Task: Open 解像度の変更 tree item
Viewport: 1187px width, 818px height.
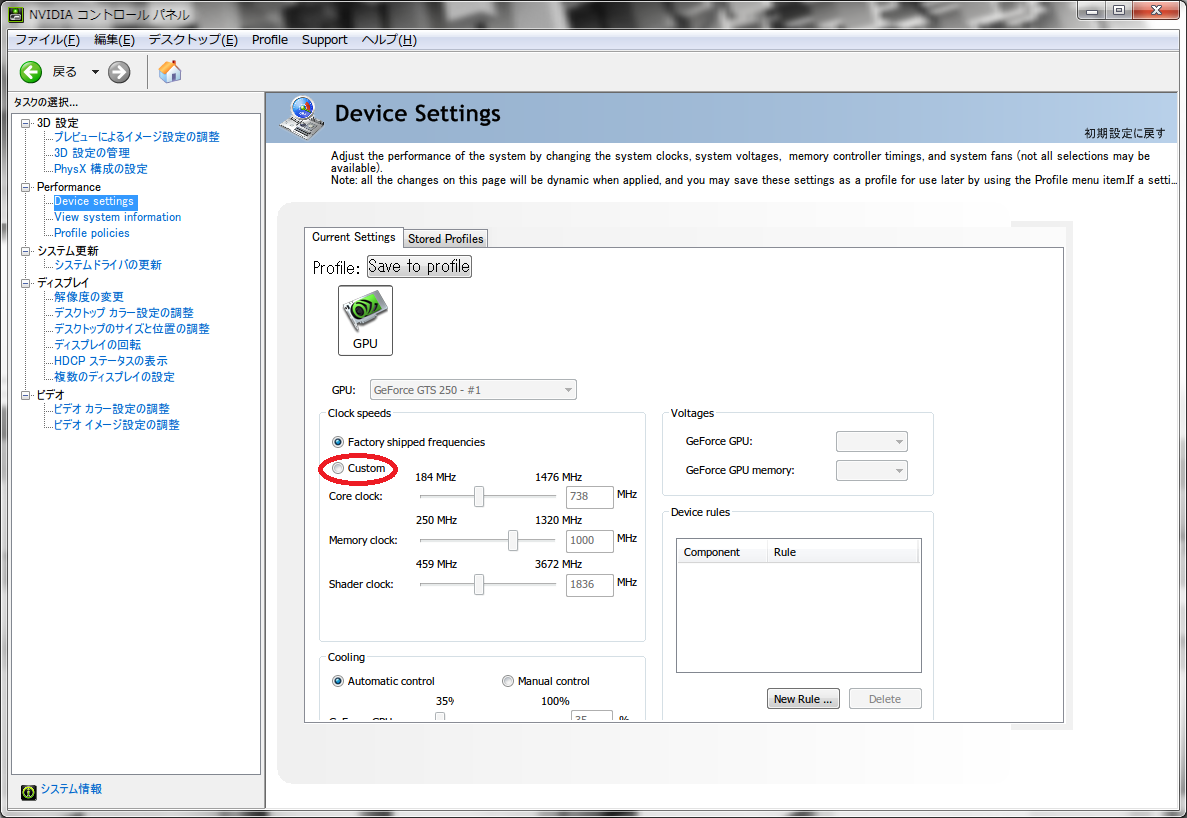Action: pos(89,297)
